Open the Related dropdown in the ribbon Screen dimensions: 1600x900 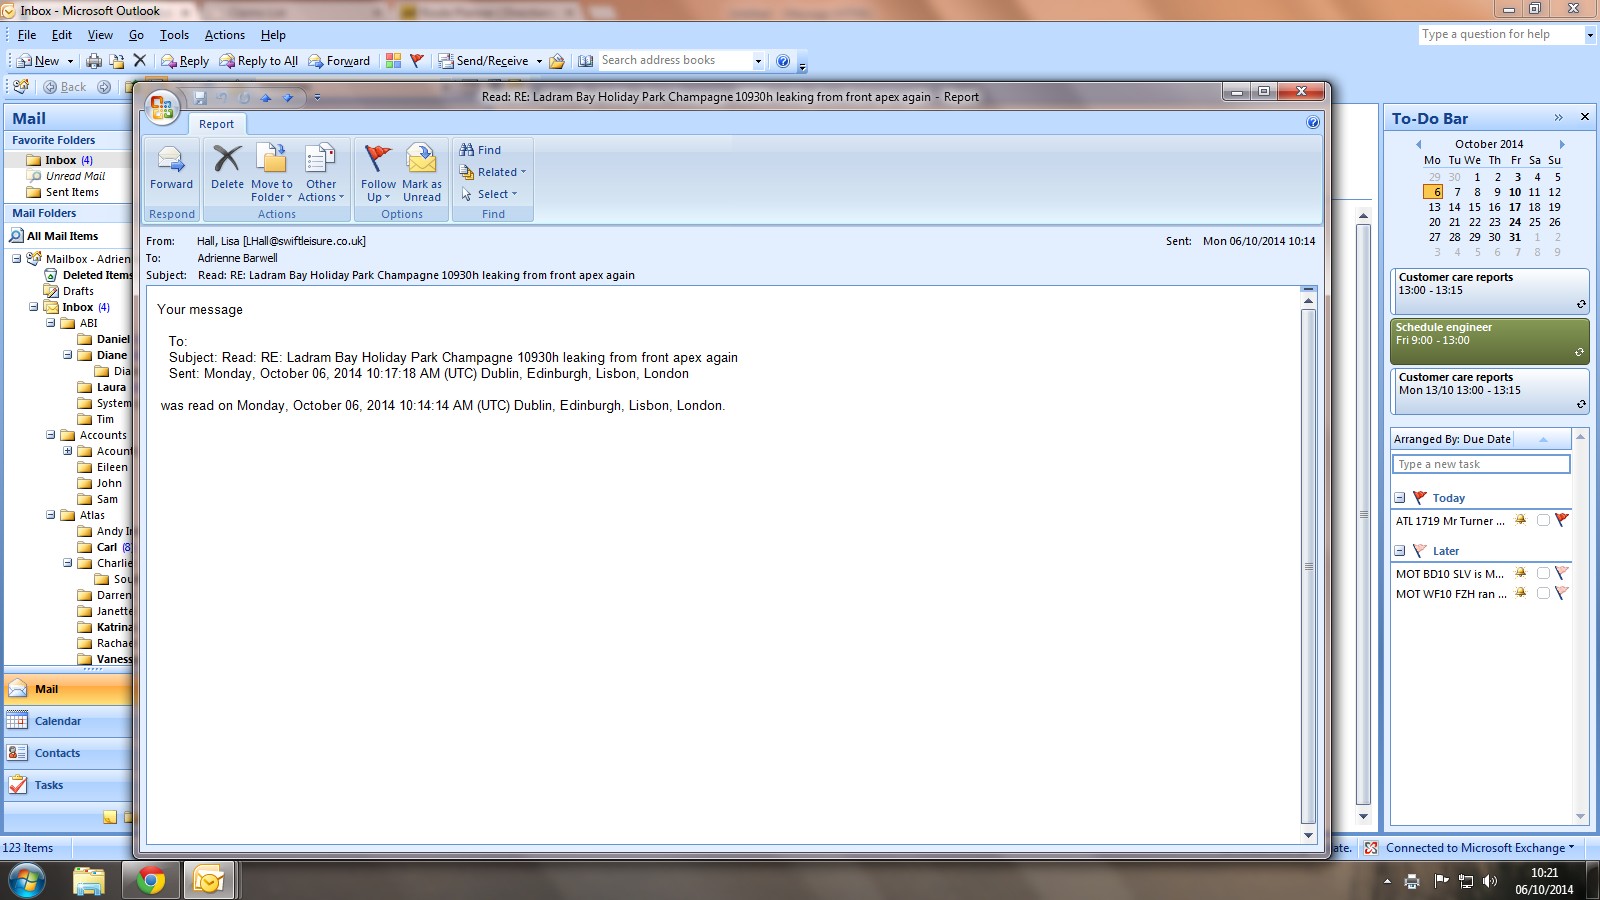click(493, 172)
